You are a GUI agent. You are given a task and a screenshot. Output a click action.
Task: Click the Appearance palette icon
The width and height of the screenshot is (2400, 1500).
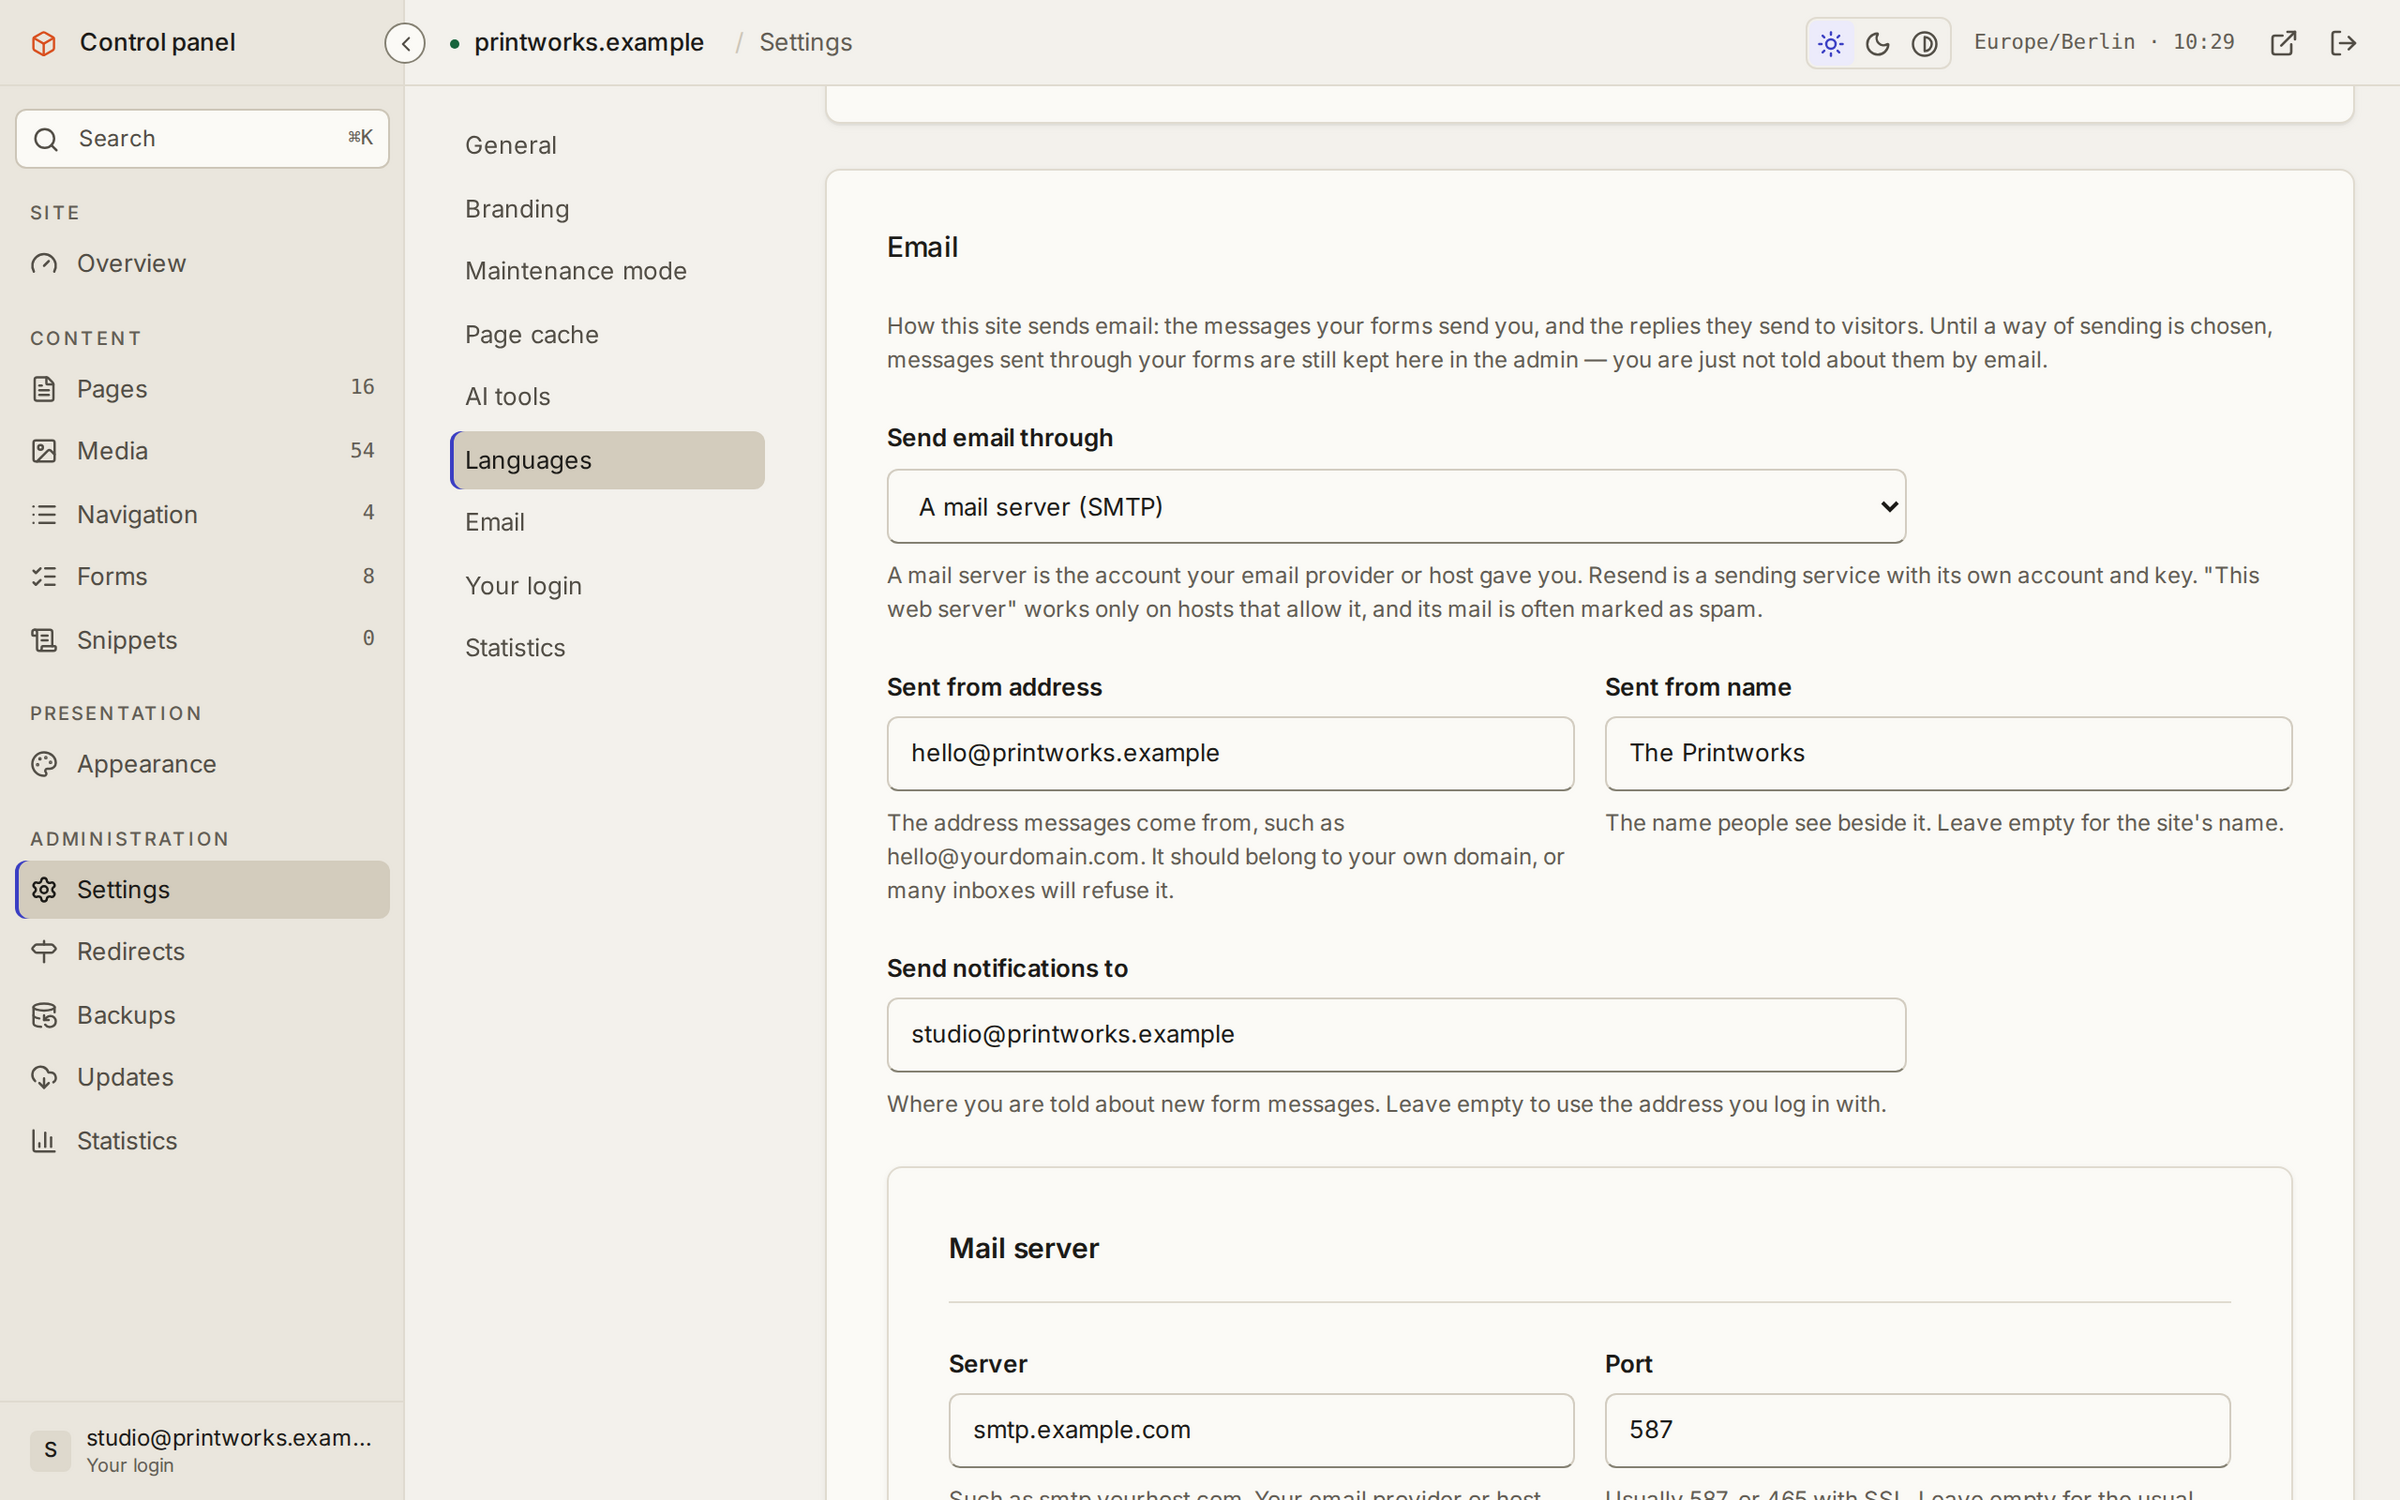[x=44, y=764]
